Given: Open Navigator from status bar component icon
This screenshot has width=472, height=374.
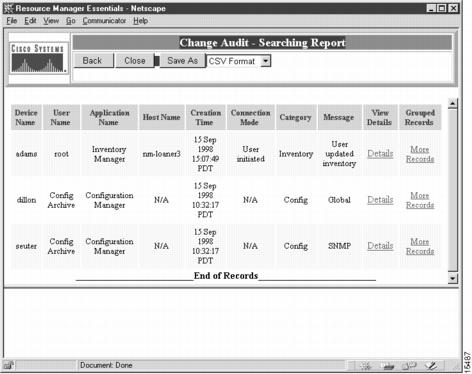Looking at the screenshot, I should (366, 366).
